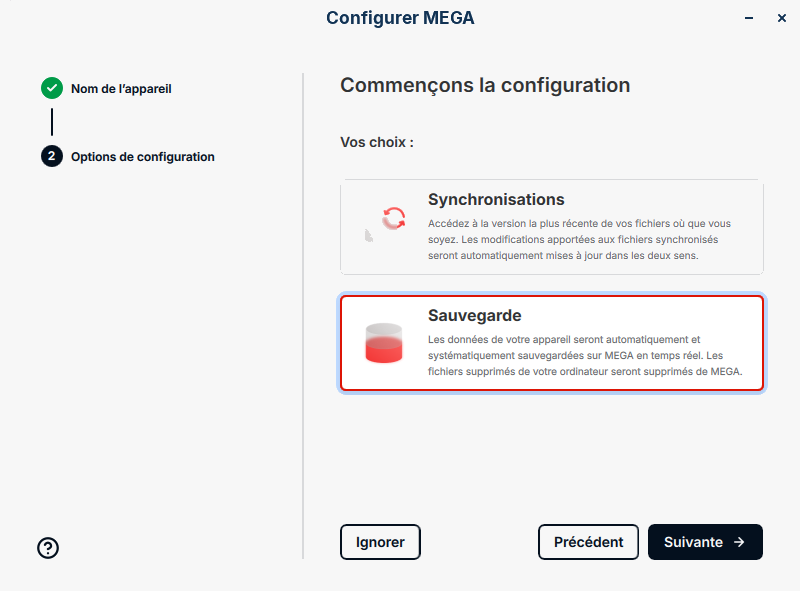Minimize the Configurer MEGA window
Image resolution: width=800 pixels, height=591 pixels.
[x=748, y=18]
